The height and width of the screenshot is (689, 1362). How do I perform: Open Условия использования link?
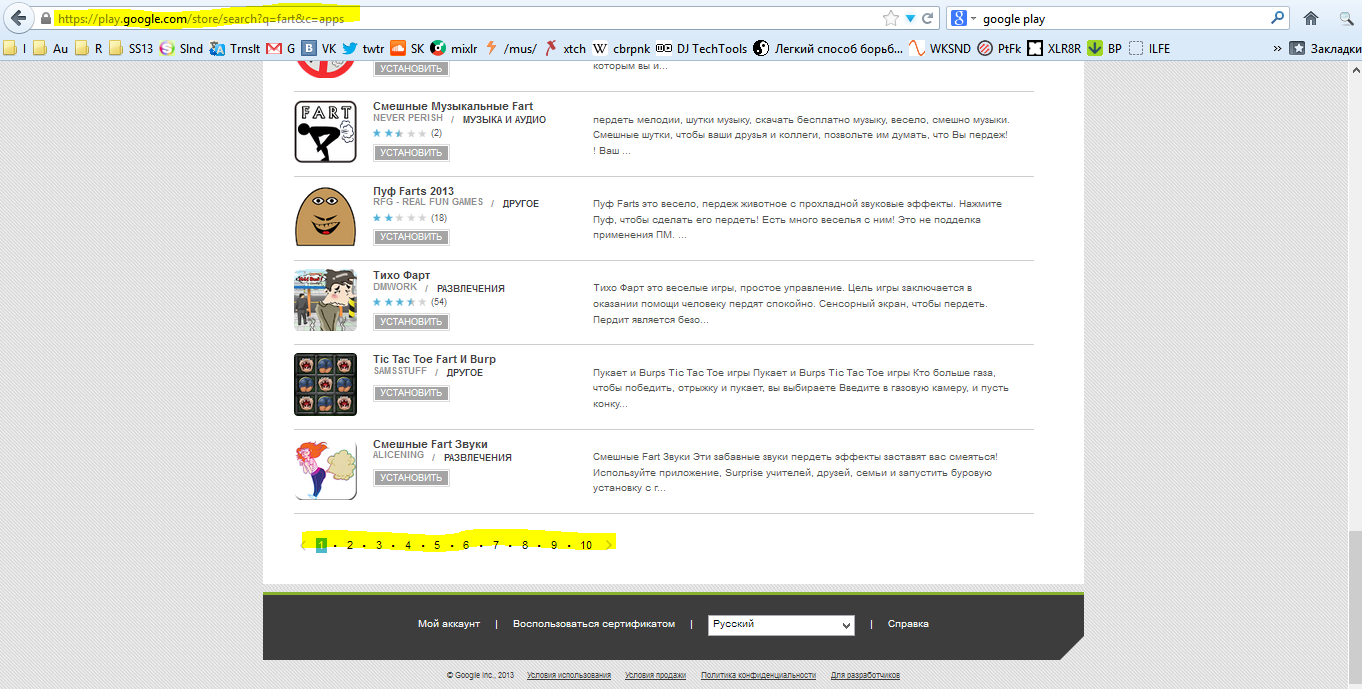569,675
